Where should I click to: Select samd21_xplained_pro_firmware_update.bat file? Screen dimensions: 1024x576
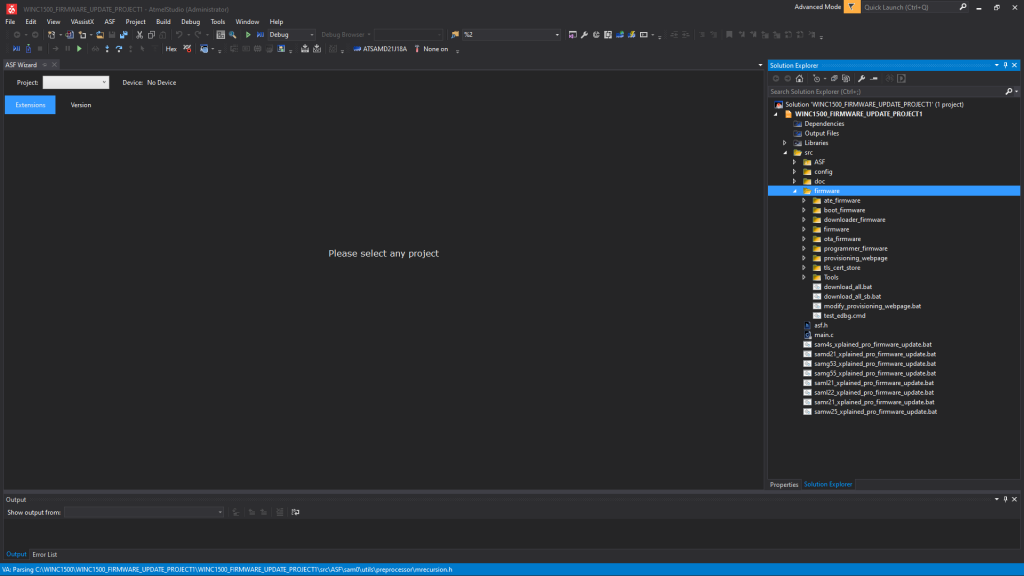point(874,354)
